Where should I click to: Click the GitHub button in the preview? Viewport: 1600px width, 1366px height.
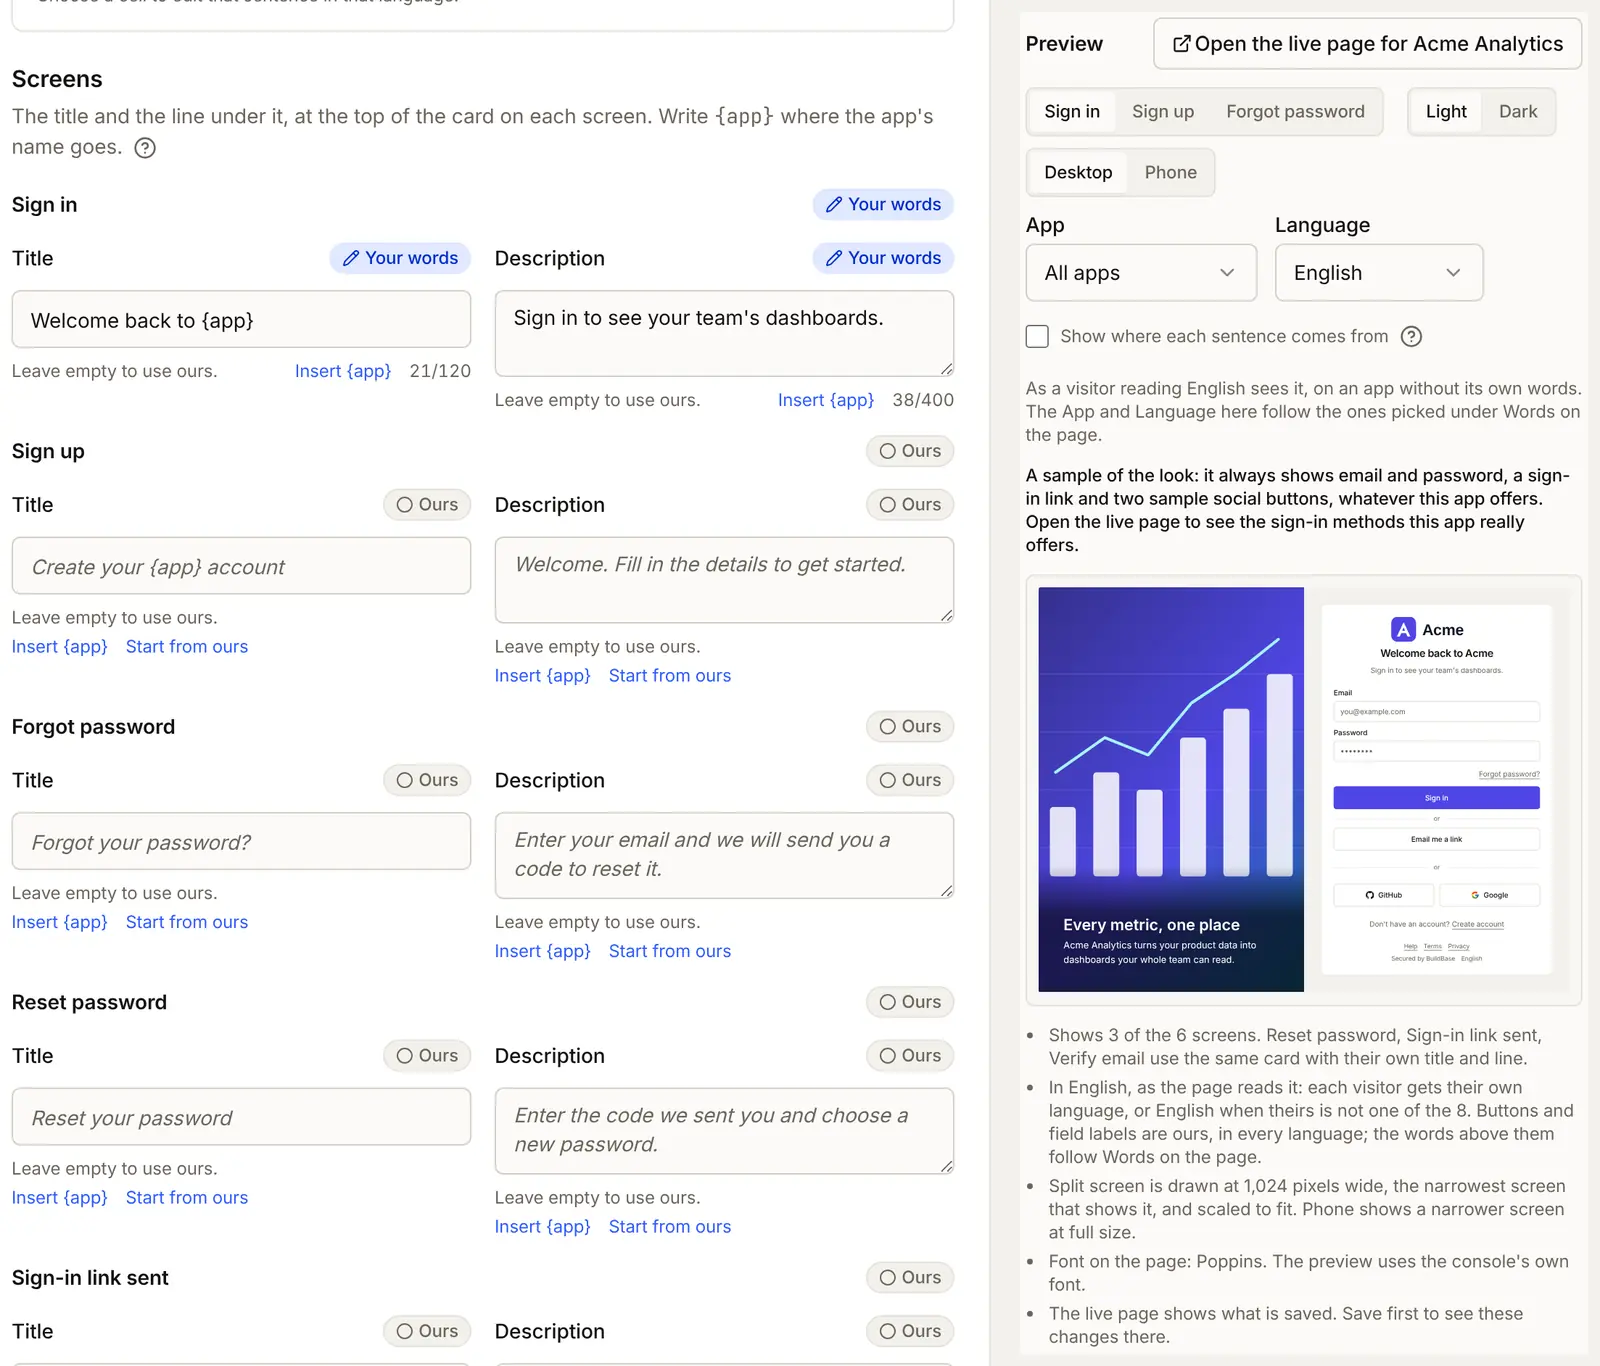1384,895
